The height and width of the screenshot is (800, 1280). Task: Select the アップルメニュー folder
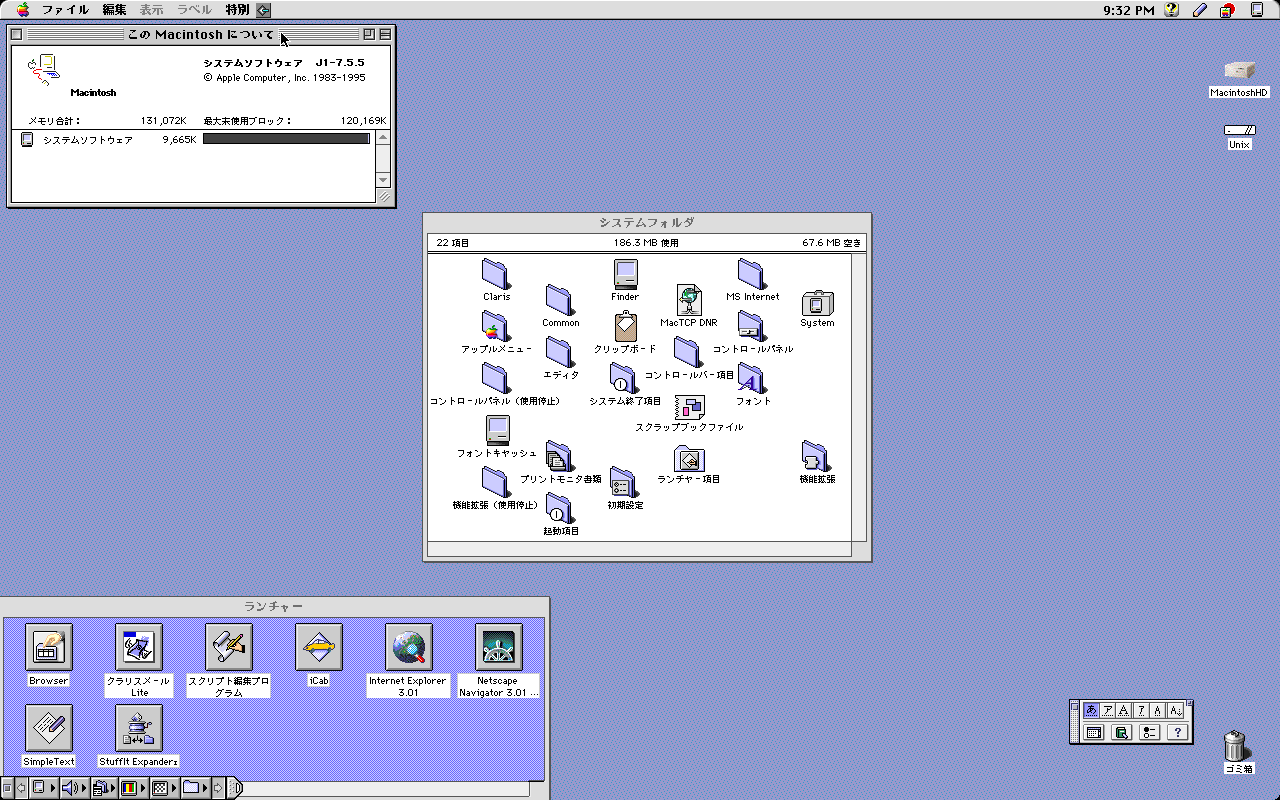(x=496, y=326)
